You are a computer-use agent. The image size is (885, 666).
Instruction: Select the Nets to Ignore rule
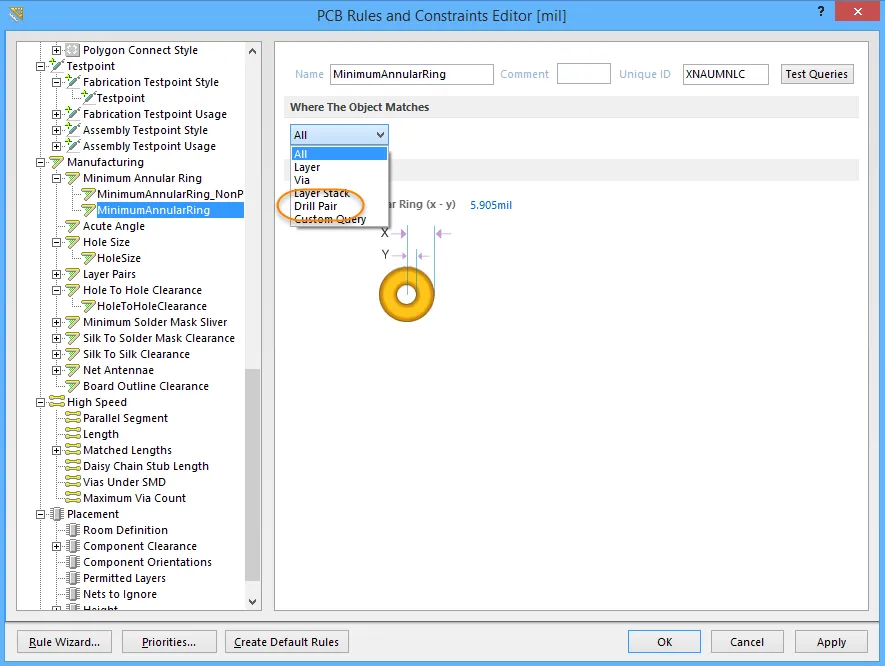pos(120,594)
